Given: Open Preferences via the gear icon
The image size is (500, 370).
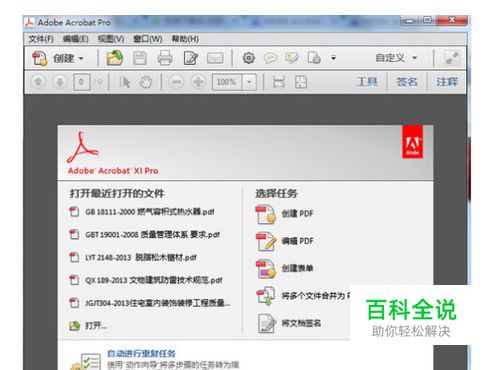Looking at the screenshot, I should (x=249, y=58).
